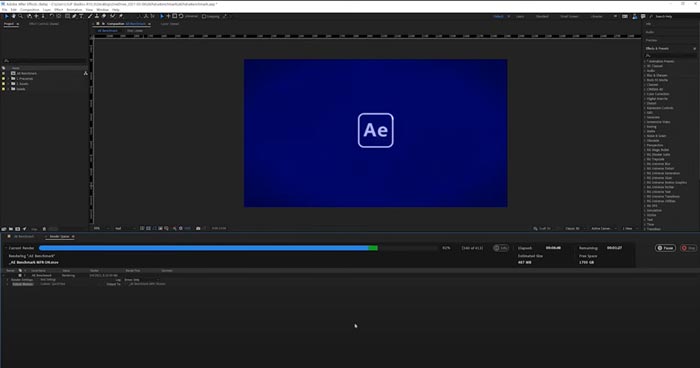Click the Info button in Current Render
Image resolution: width=700 pixels, height=368 pixels.
point(501,248)
